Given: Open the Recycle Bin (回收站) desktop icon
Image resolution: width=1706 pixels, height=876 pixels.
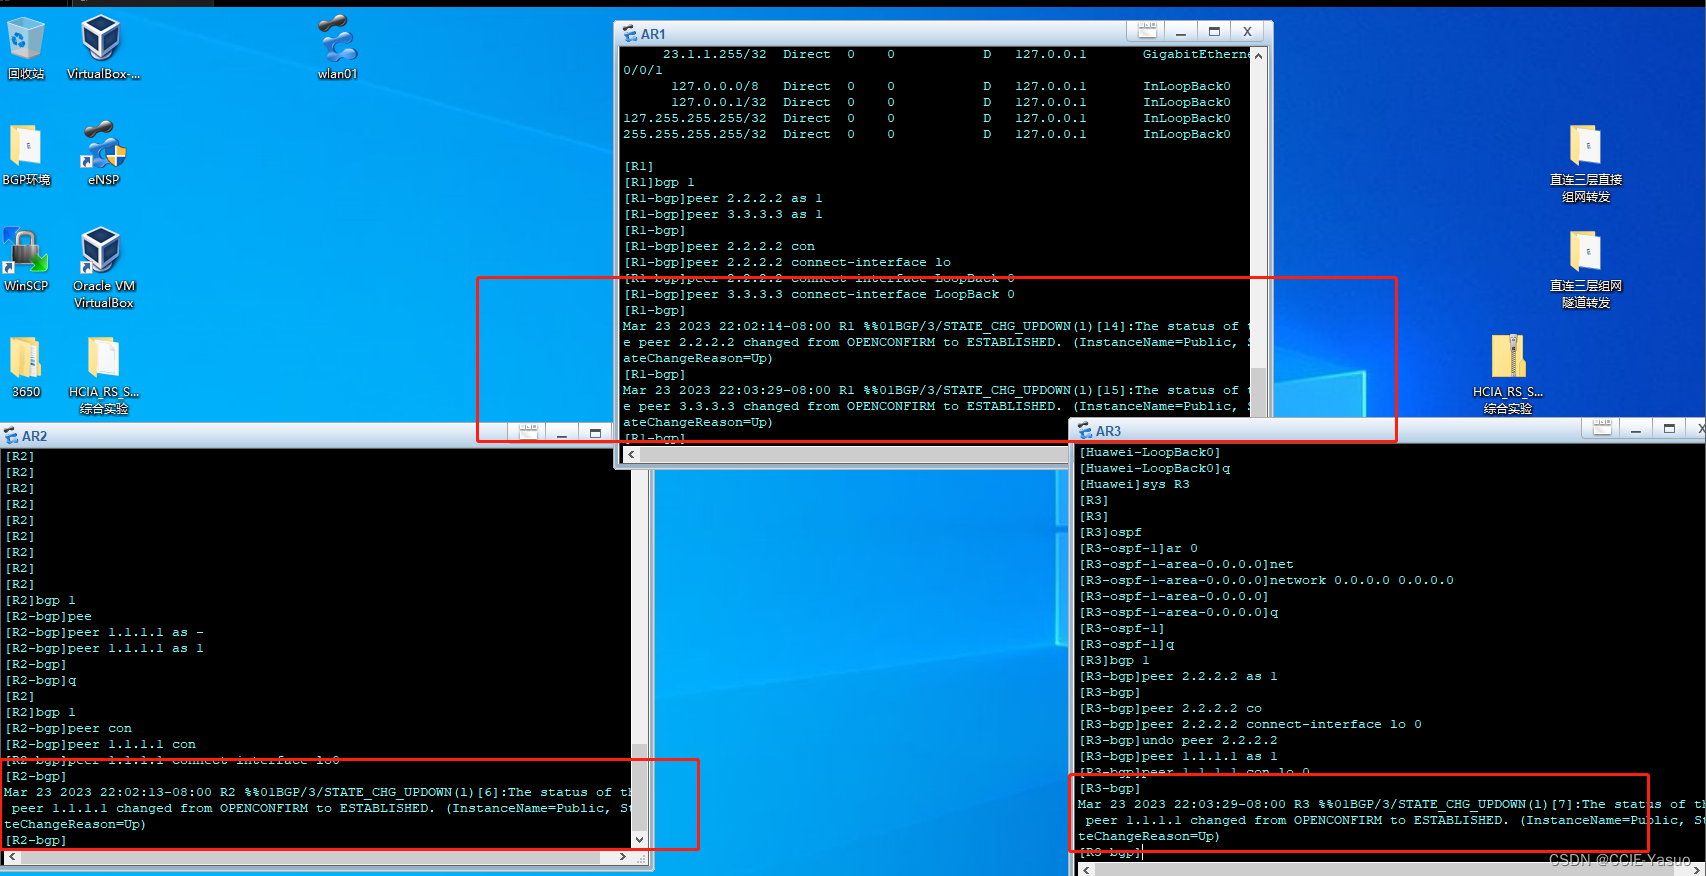Looking at the screenshot, I should tap(26, 48).
